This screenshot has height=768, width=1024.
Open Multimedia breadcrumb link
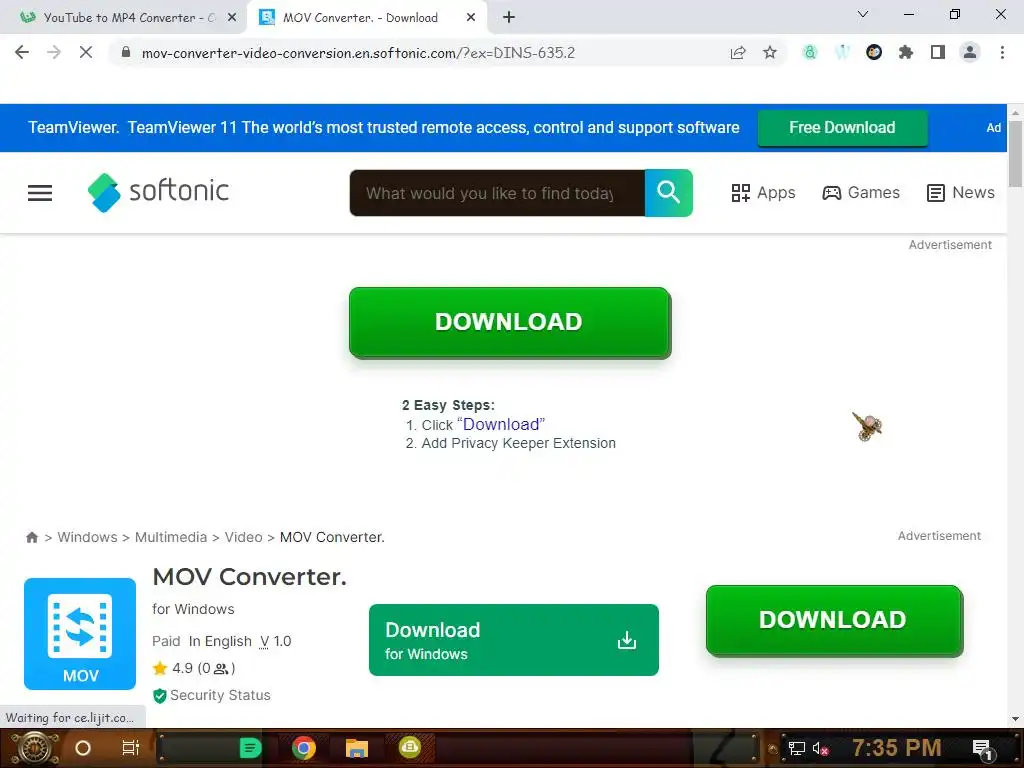170,537
